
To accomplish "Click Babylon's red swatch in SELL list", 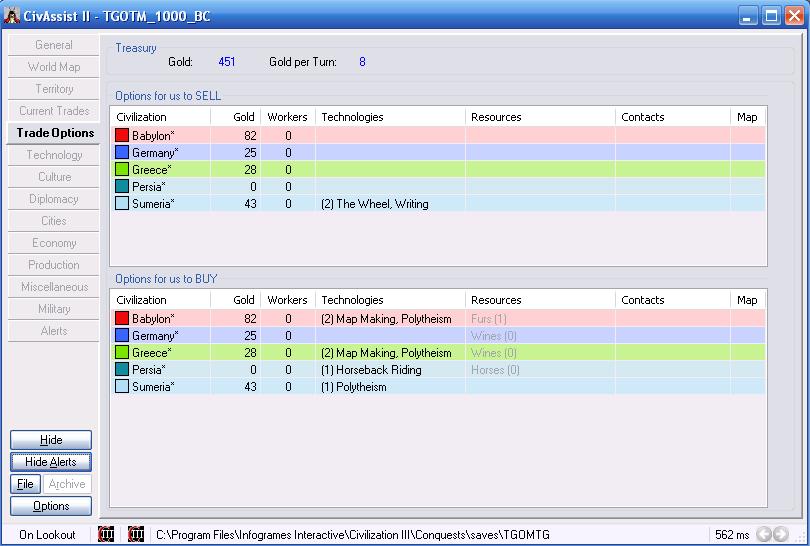I will tap(122, 135).
